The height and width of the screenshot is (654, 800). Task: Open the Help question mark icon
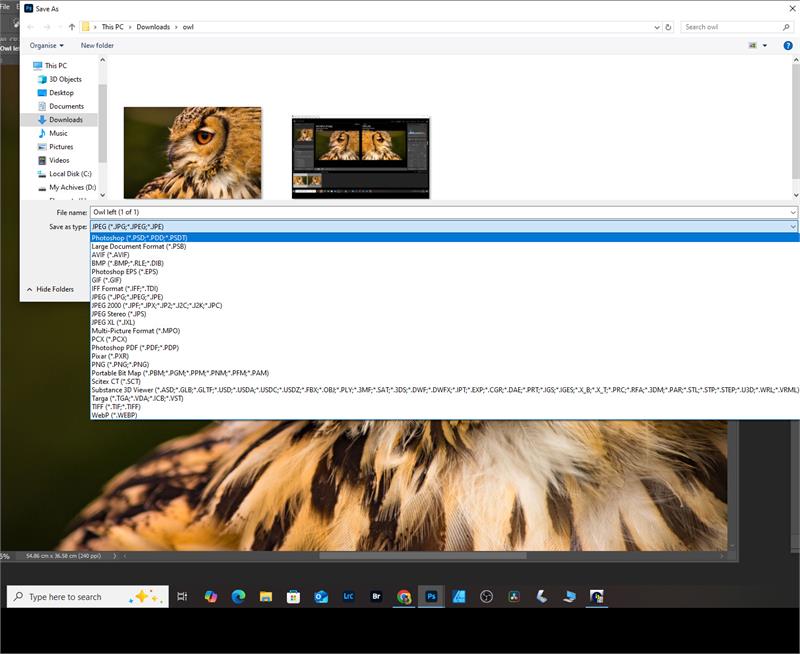coord(788,45)
